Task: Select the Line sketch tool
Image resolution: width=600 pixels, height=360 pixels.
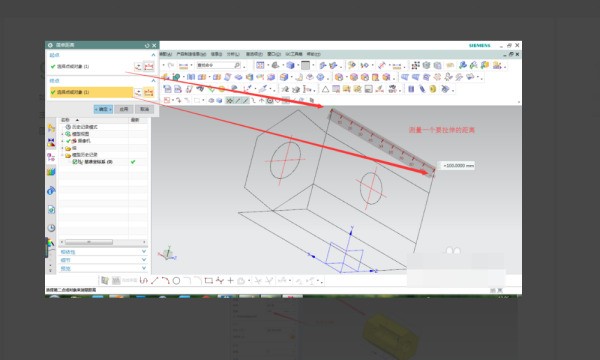Action: (x=155, y=280)
